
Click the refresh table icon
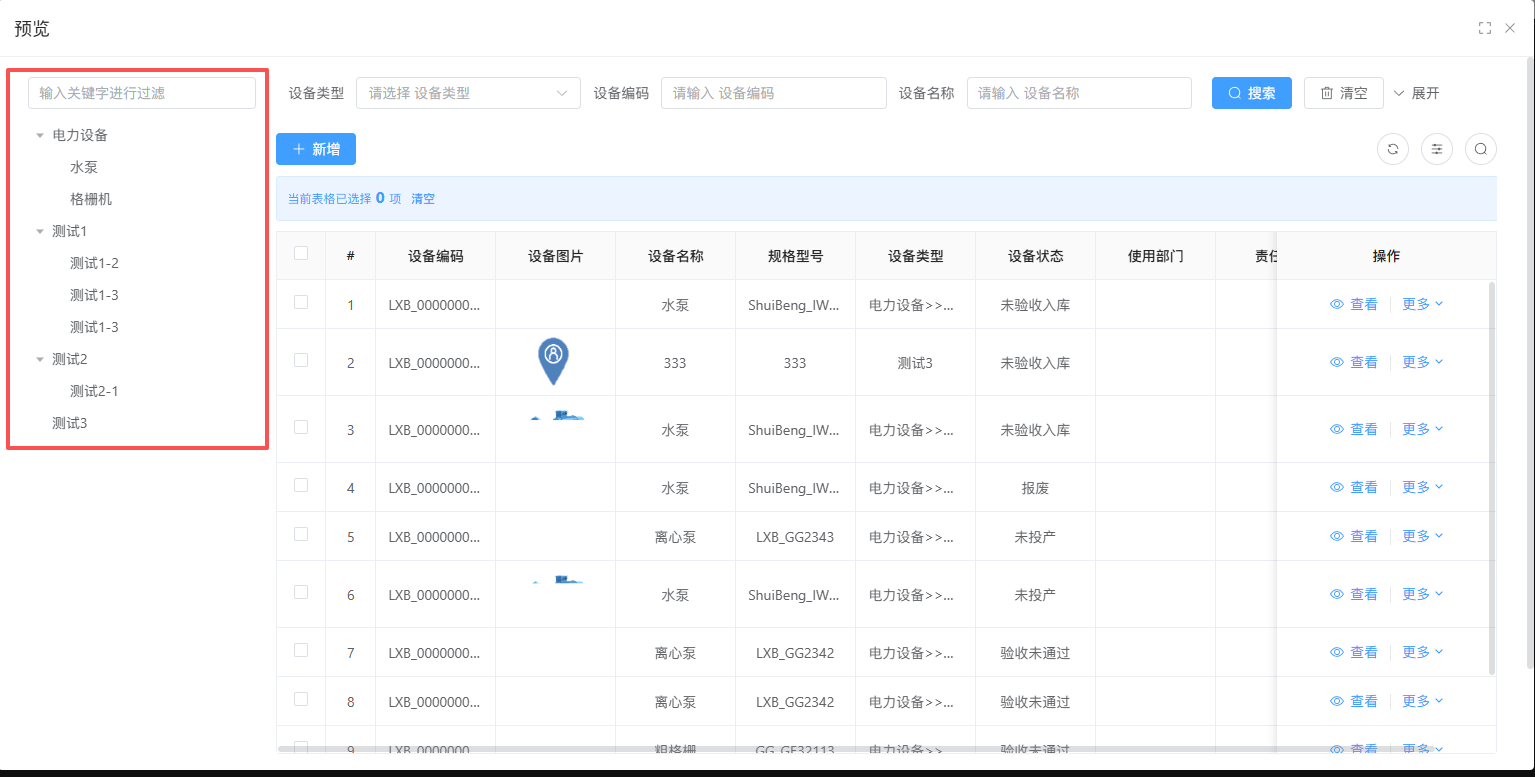1393,149
